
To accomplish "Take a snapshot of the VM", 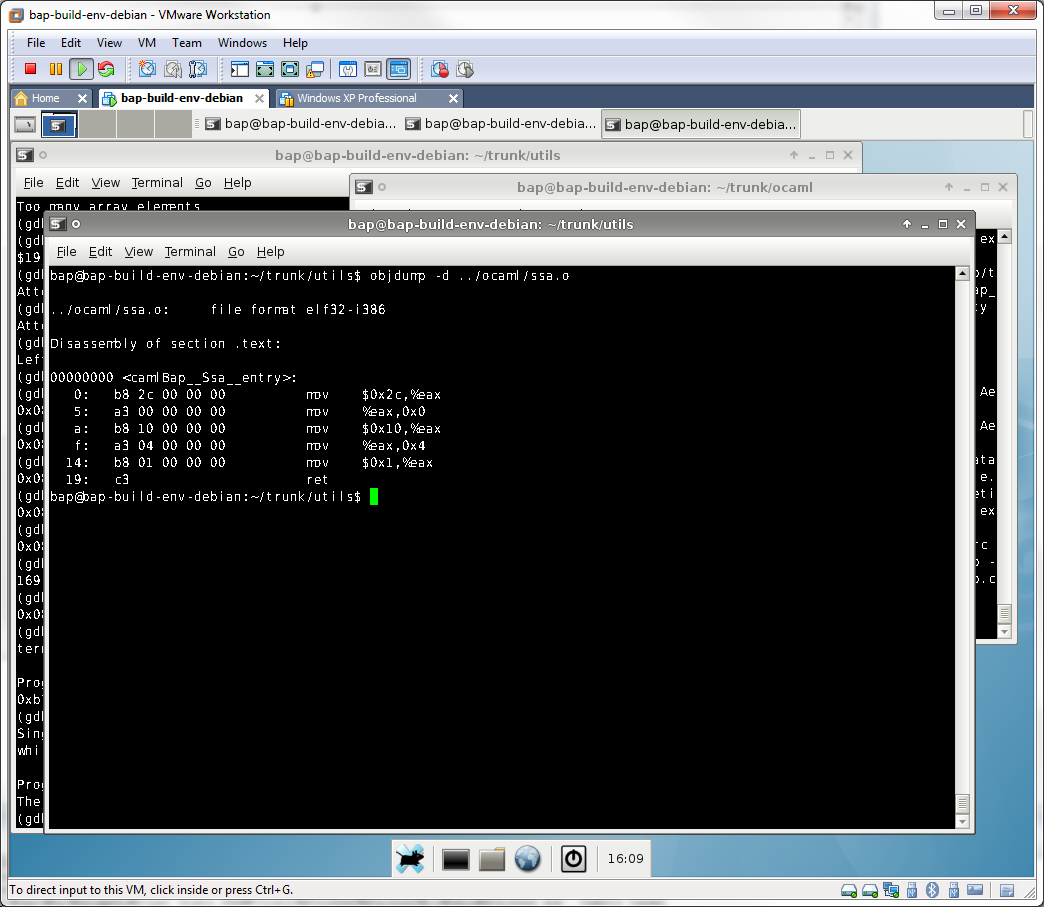I will pyautogui.click(x=147, y=69).
